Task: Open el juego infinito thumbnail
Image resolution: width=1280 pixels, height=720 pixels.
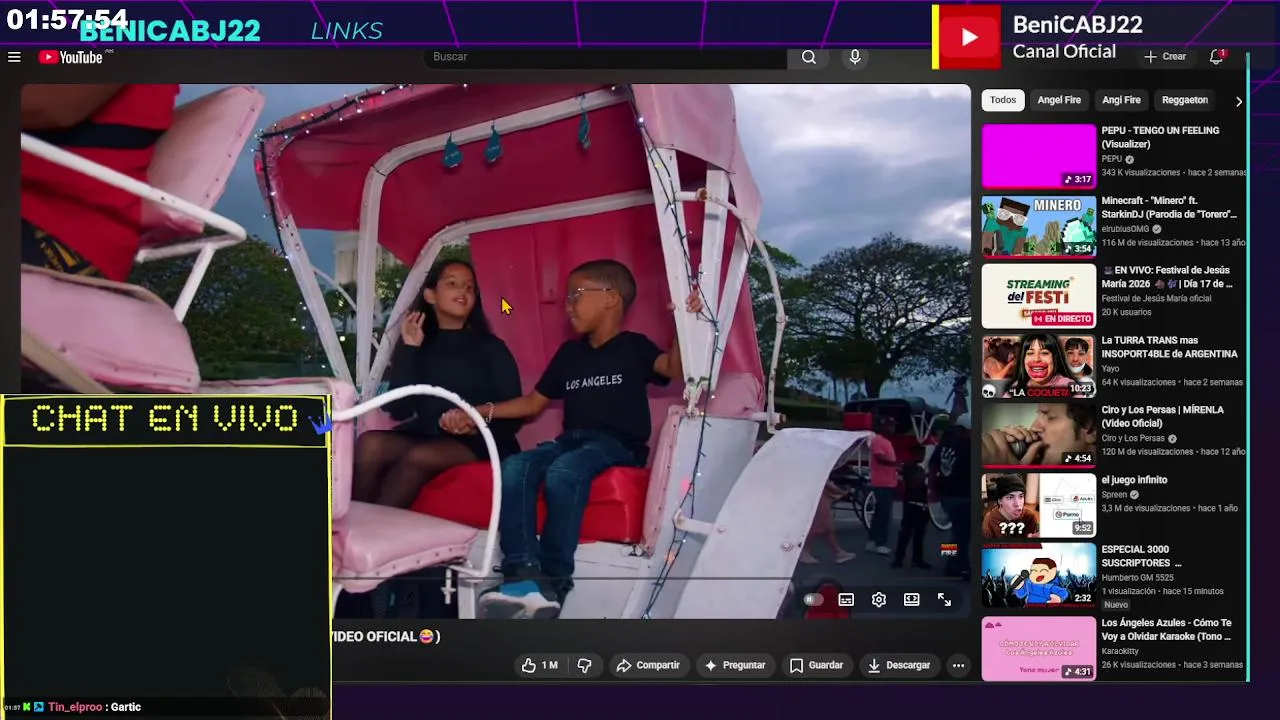Action: click(1039, 506)
